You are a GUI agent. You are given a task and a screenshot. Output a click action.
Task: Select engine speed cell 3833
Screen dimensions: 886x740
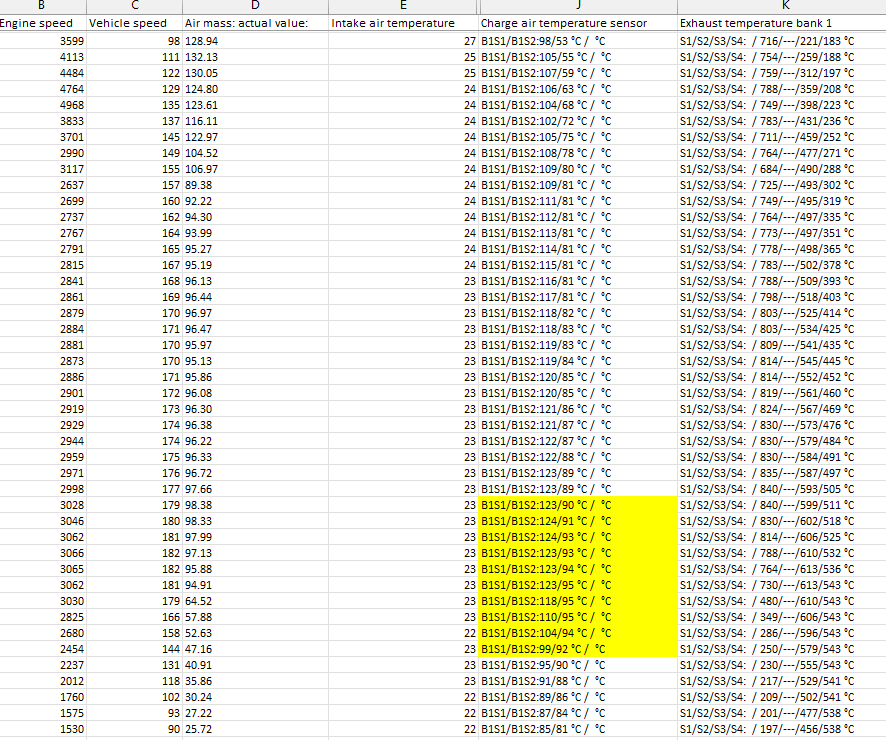tap(43, 121)
